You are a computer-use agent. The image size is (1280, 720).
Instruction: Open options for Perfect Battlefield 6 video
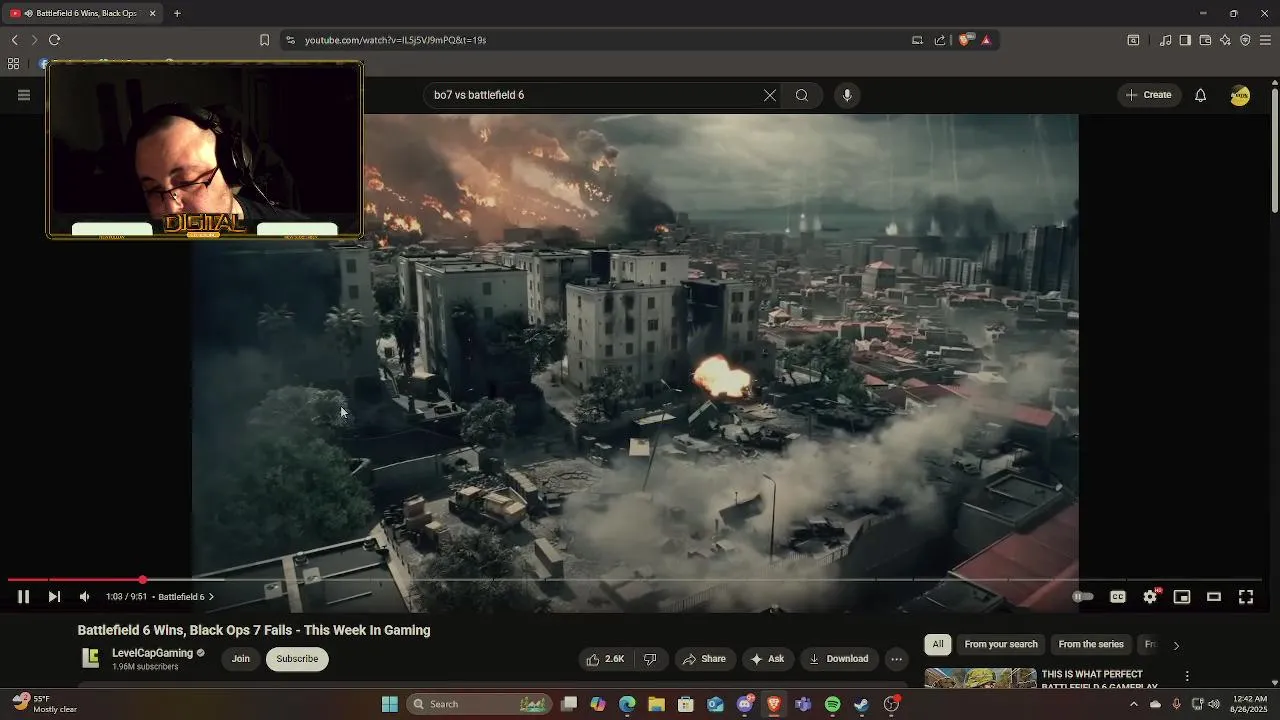[x=1187, y=677]
